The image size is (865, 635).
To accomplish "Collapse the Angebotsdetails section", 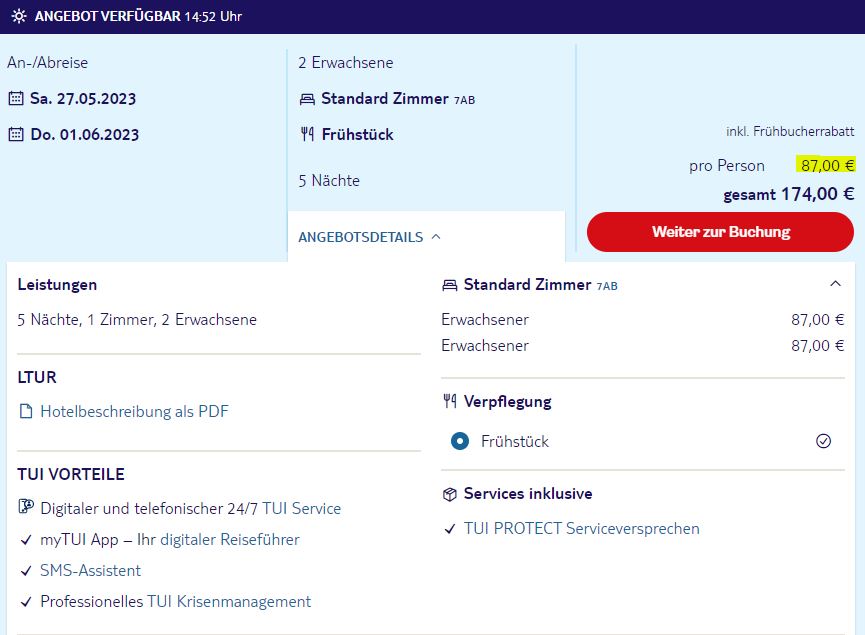I will coord(370,237).
